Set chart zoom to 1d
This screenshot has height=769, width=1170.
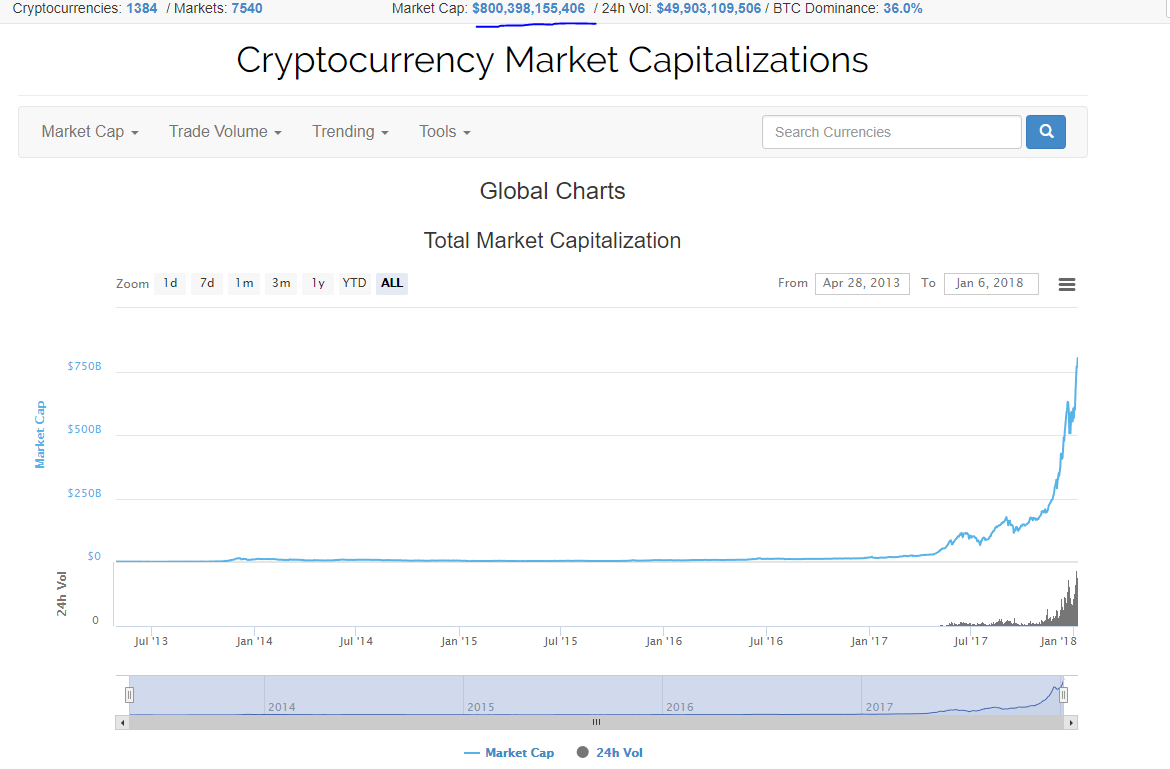coord(170,283)
